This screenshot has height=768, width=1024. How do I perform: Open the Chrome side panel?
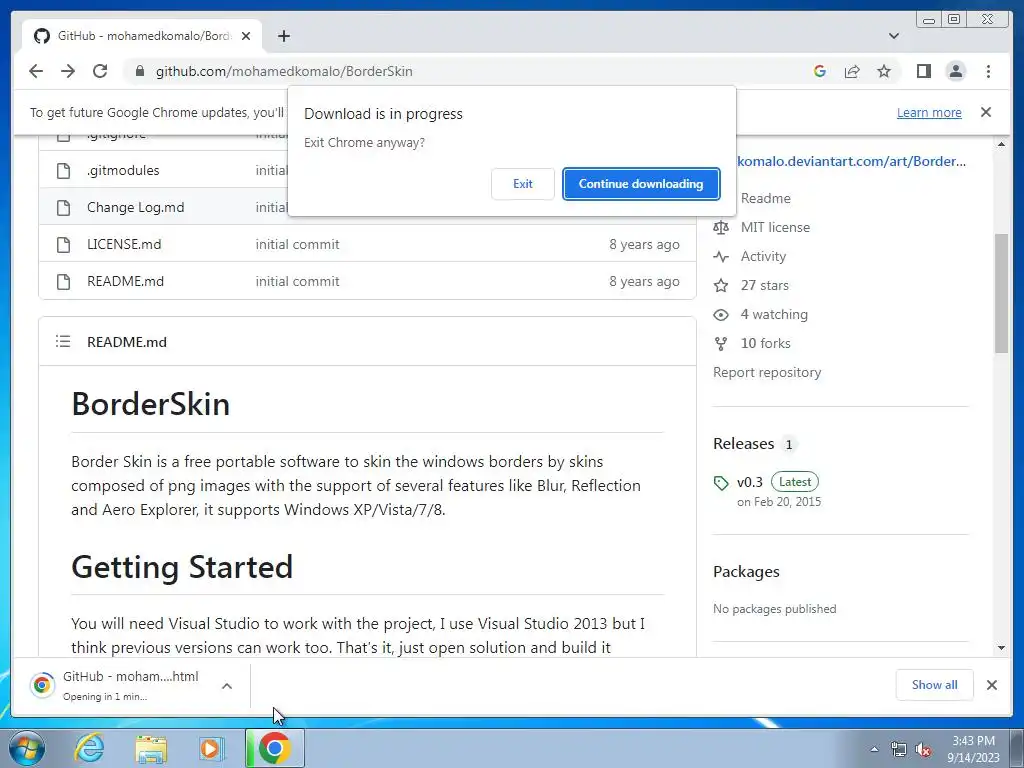[923, 71]
